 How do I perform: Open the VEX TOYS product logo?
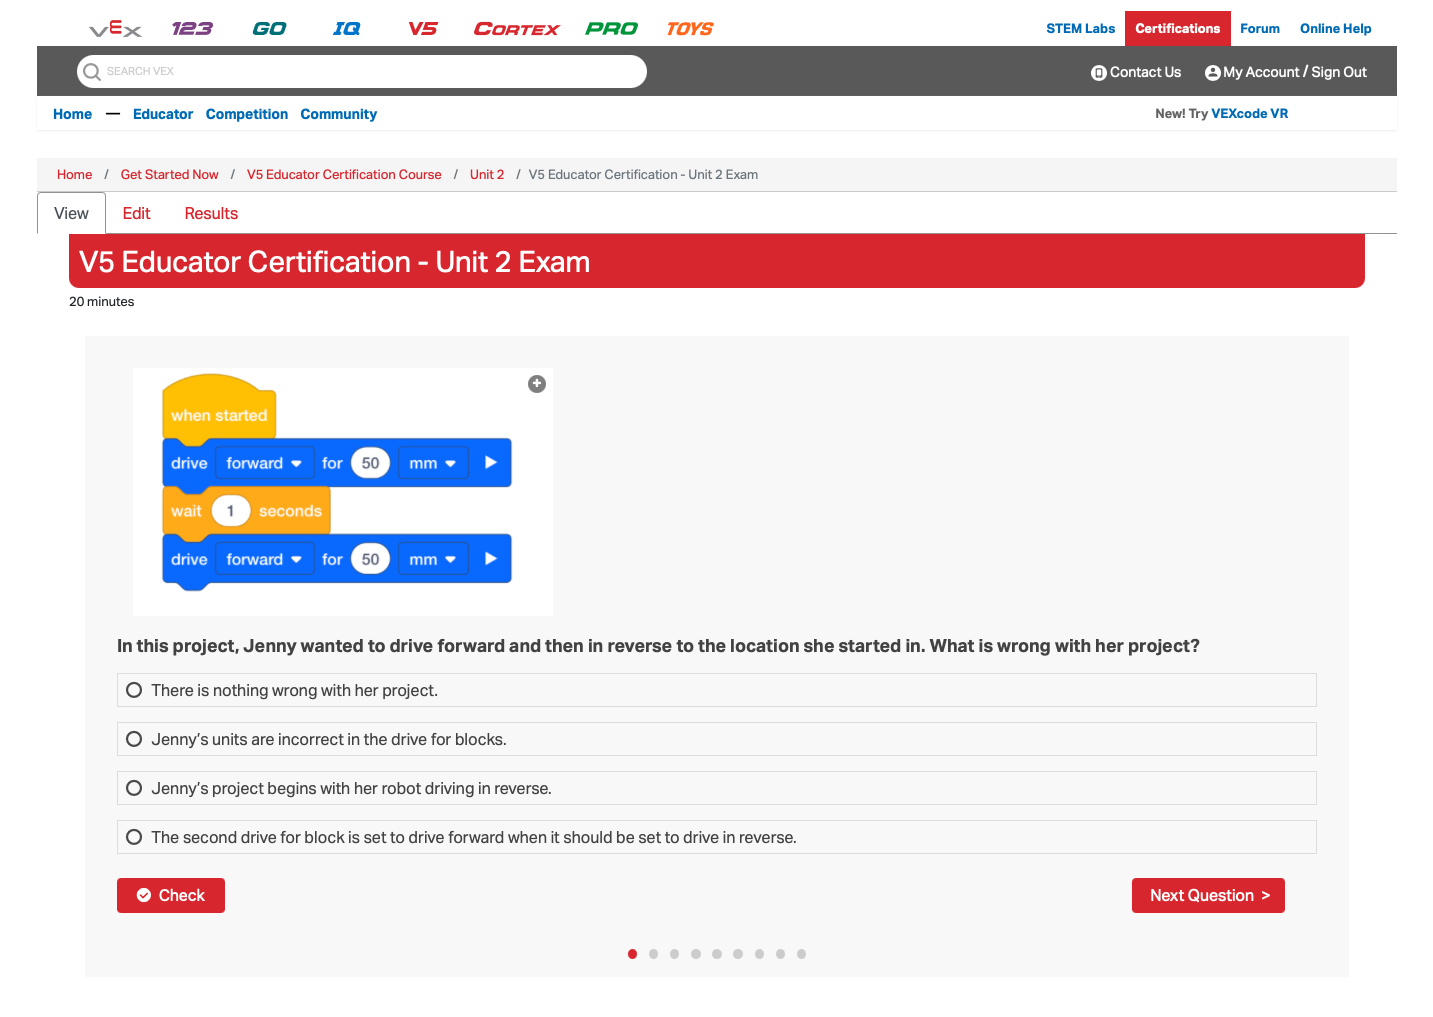690,29
